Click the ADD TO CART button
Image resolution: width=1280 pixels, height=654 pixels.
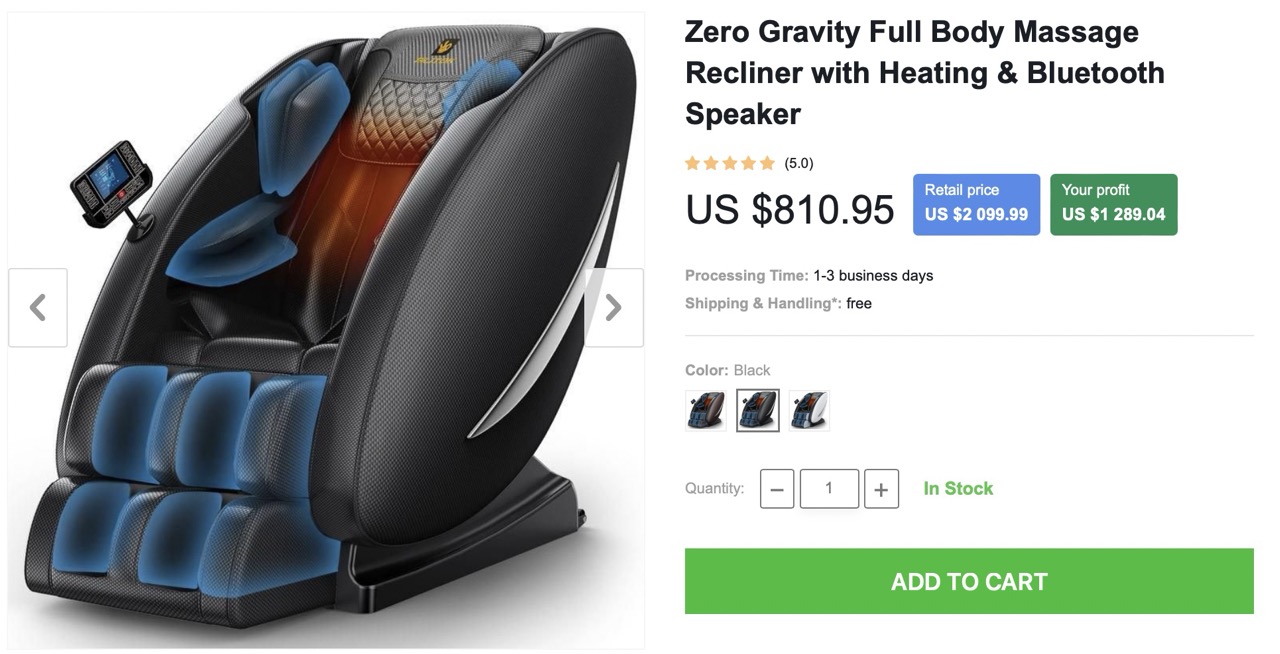point(969,581)
